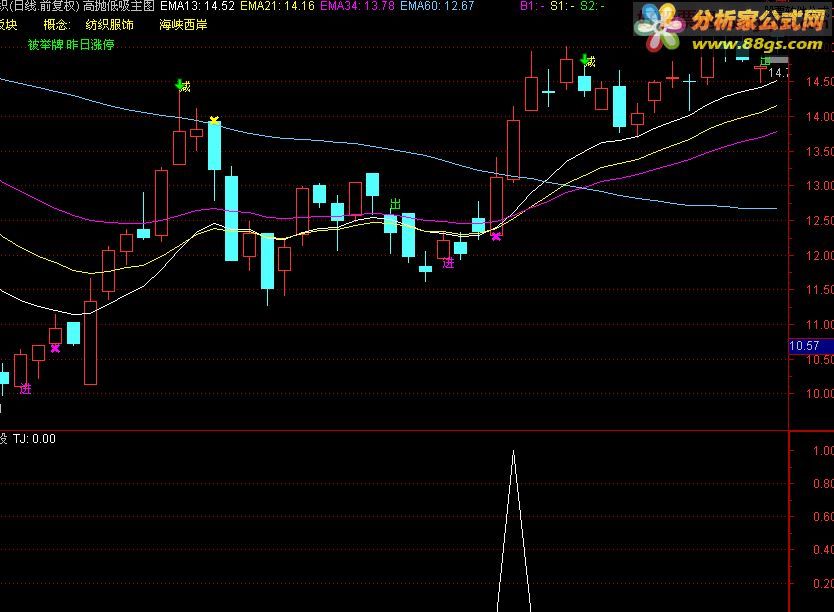Viewport: 834px width, 612px height.
Task: Click the EMA21: 14.16 legend value
Action: click(277, 6)
